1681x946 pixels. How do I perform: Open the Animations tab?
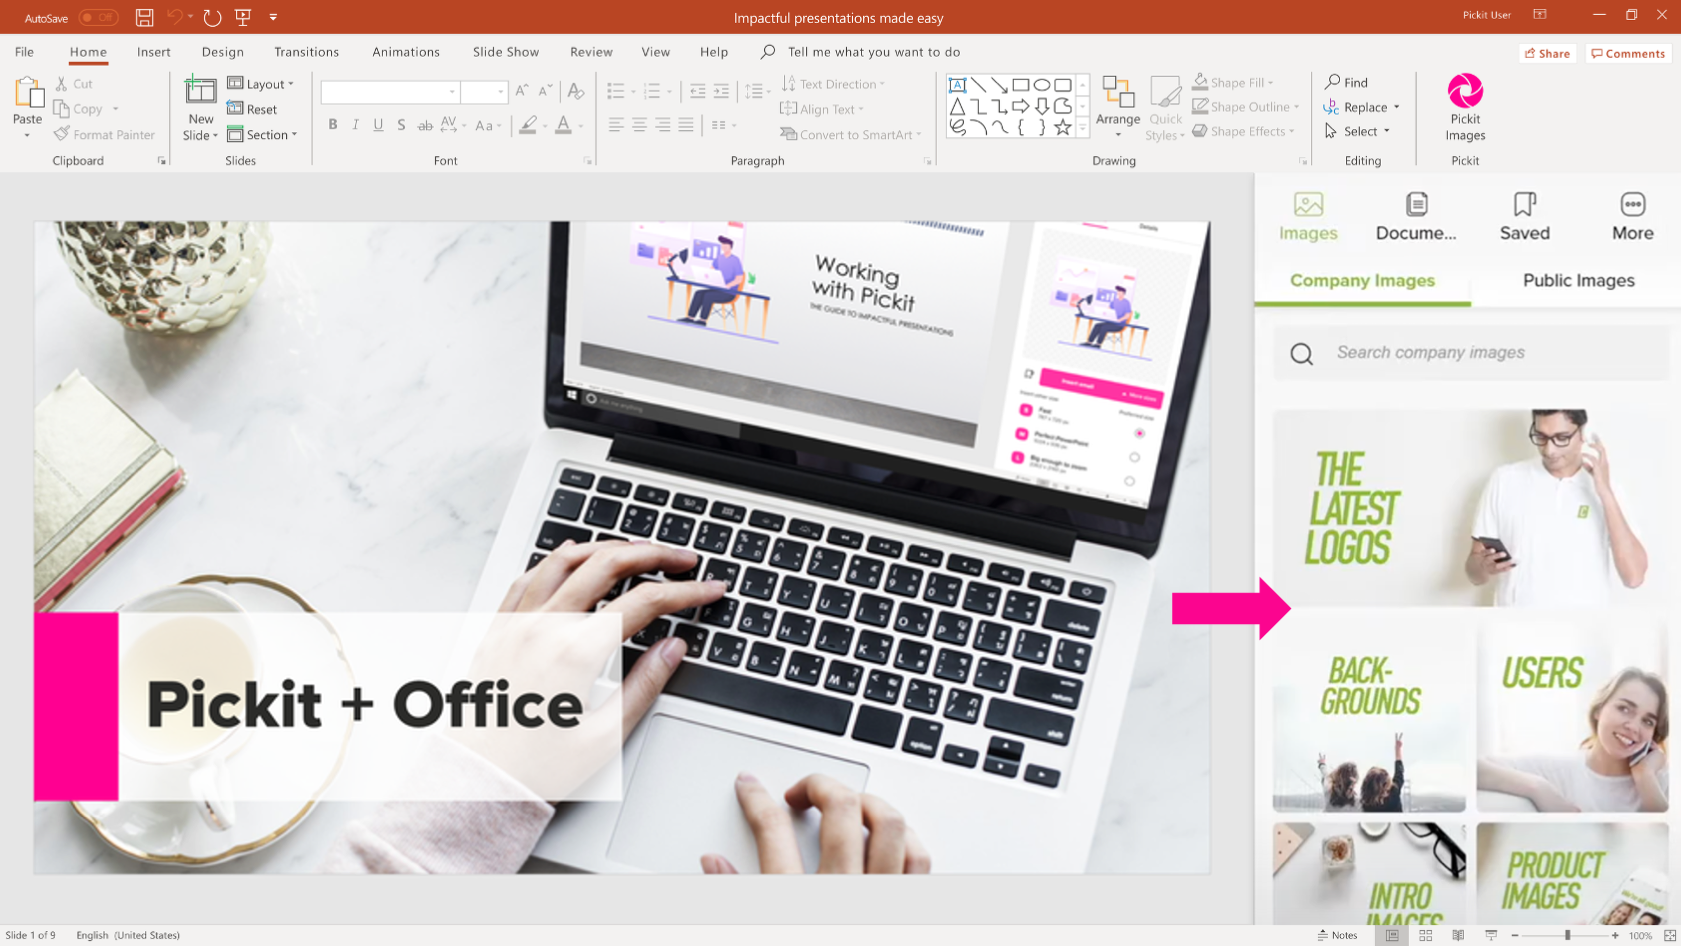pyautogui.click(x=406, y=52)
